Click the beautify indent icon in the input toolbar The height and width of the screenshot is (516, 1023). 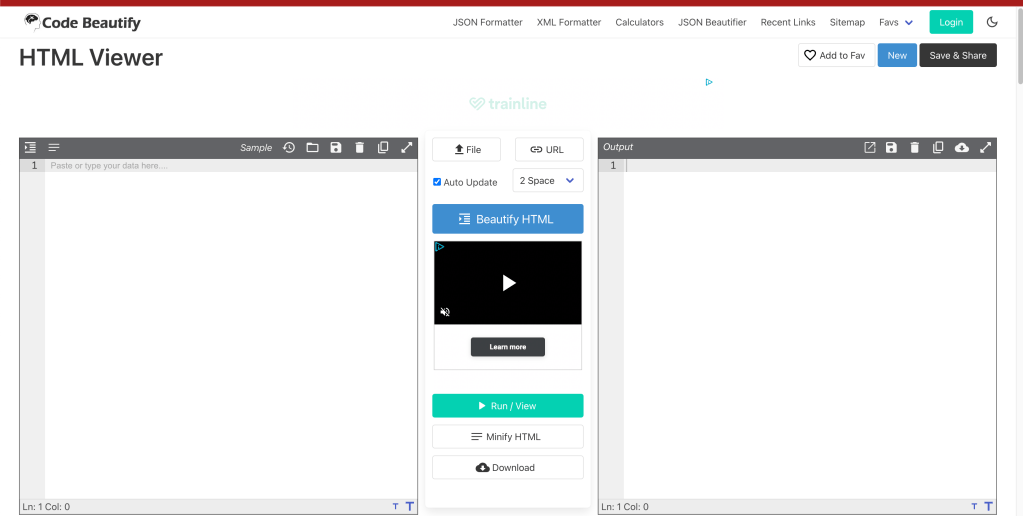pyautogui.click(x=30, y=147)
